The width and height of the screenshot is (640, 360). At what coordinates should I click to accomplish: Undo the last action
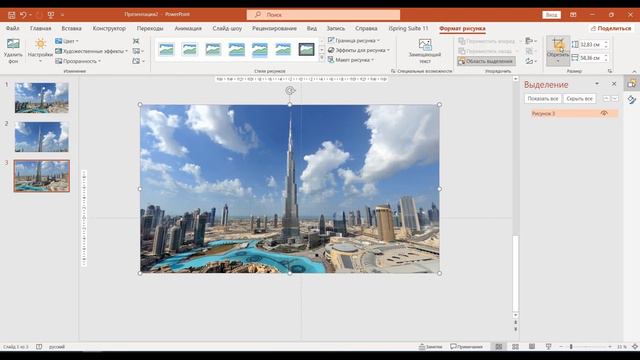[23, 15]
